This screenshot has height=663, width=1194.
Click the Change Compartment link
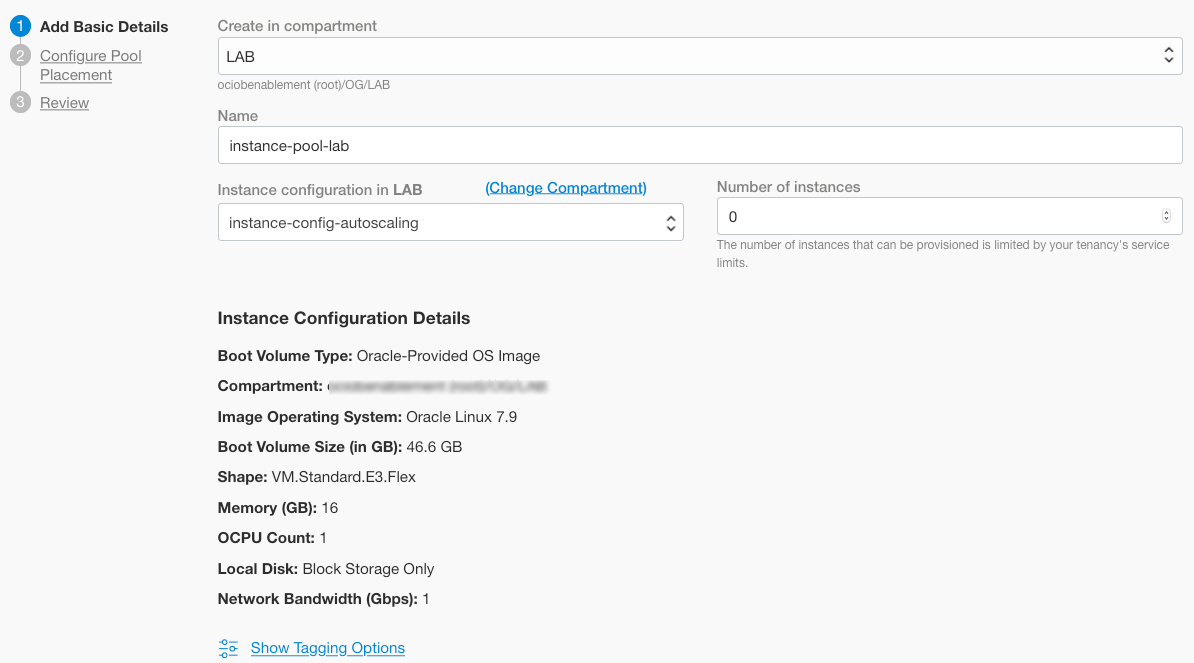[566, 188]
